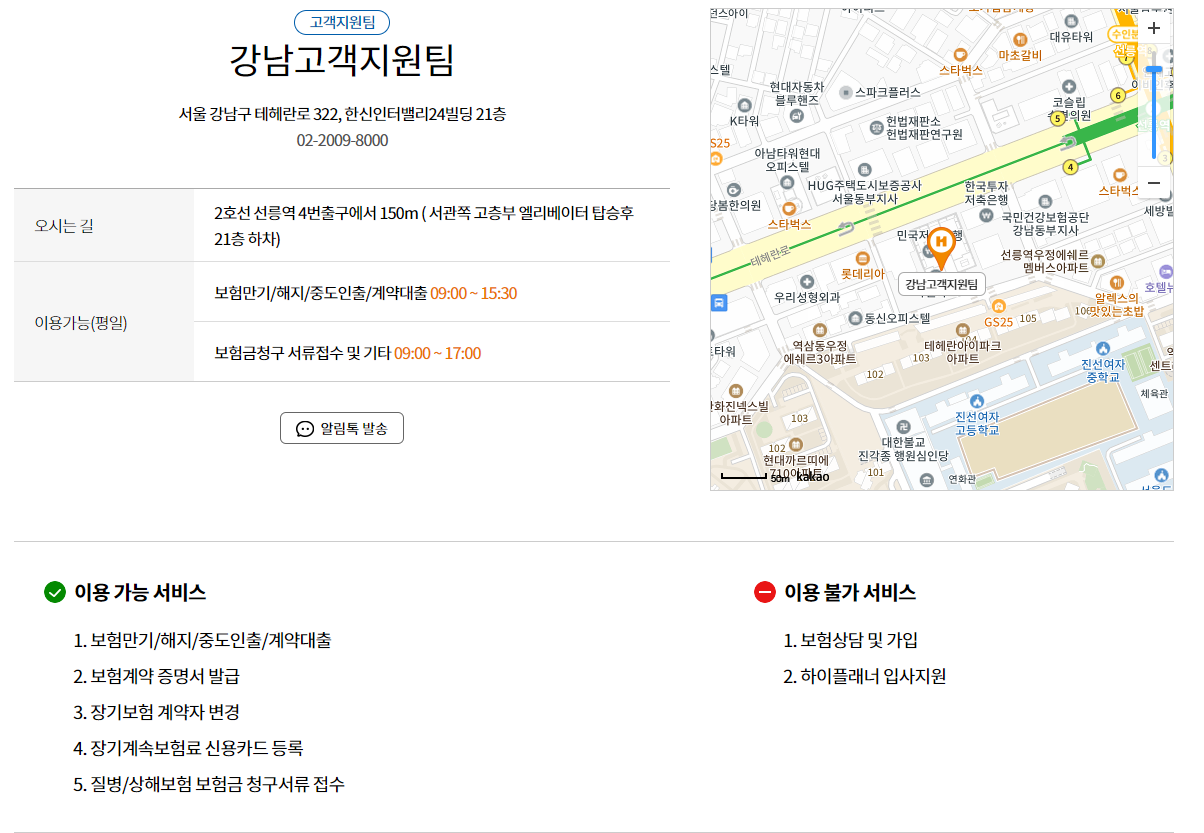Click the 진선여자중학교 school icon
This screenshot has height=833, width=1204.
(1103, 349)
